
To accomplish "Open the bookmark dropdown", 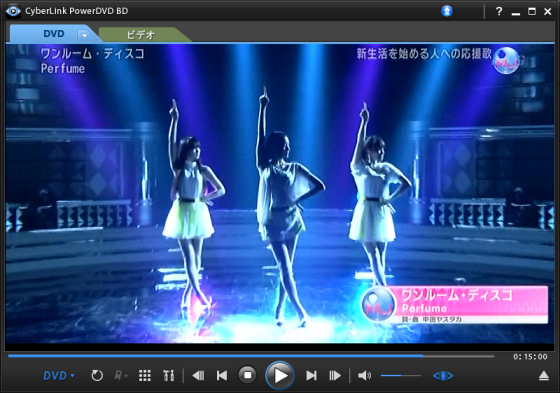I will pyautogui.click(x=121, y=375).
